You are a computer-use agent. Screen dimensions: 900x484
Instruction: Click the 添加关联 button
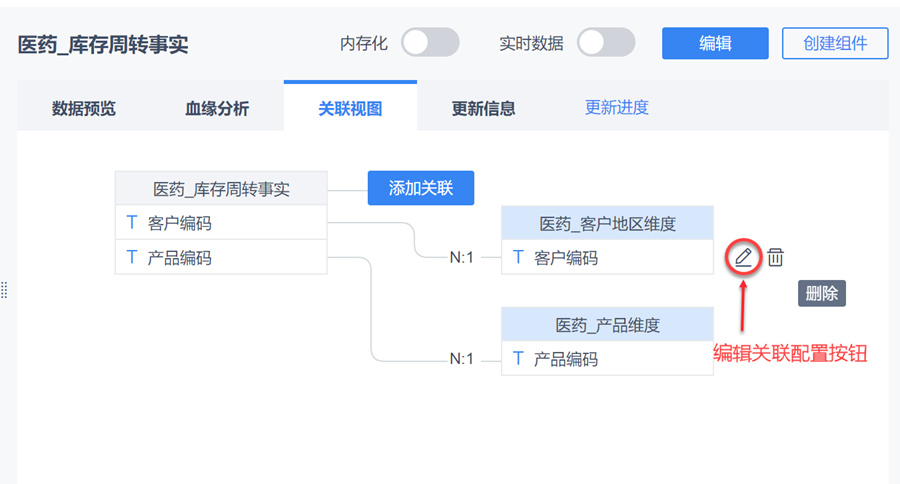pos(420,188)
